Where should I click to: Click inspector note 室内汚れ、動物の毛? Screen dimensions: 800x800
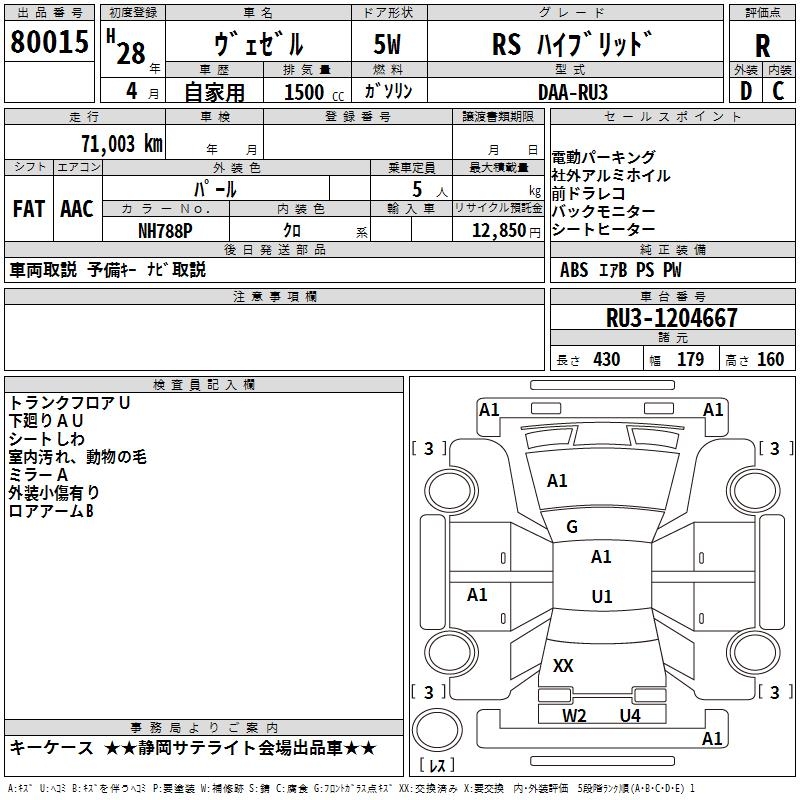[78, 457]
